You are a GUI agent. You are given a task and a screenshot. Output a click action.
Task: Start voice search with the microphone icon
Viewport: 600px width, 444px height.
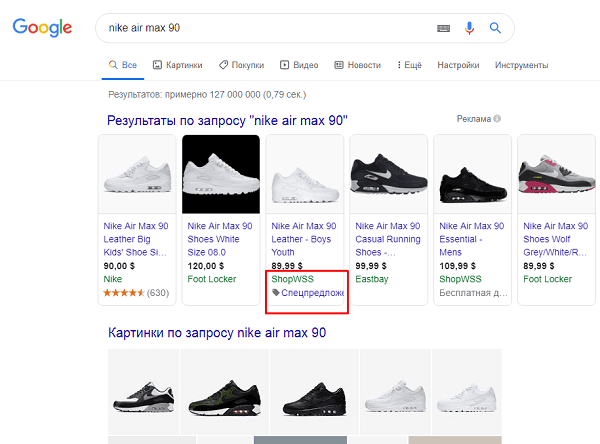(470, 28)
